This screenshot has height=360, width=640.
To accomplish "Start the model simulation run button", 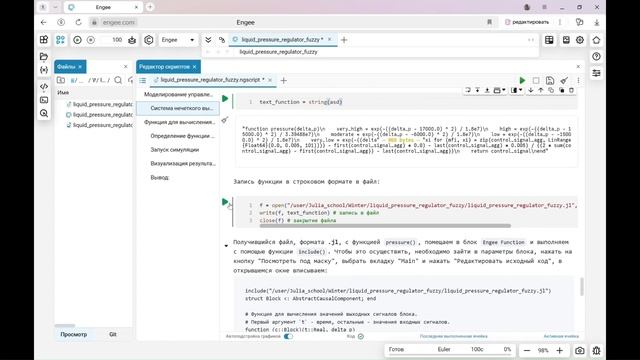I will click(x=77, y=40).
